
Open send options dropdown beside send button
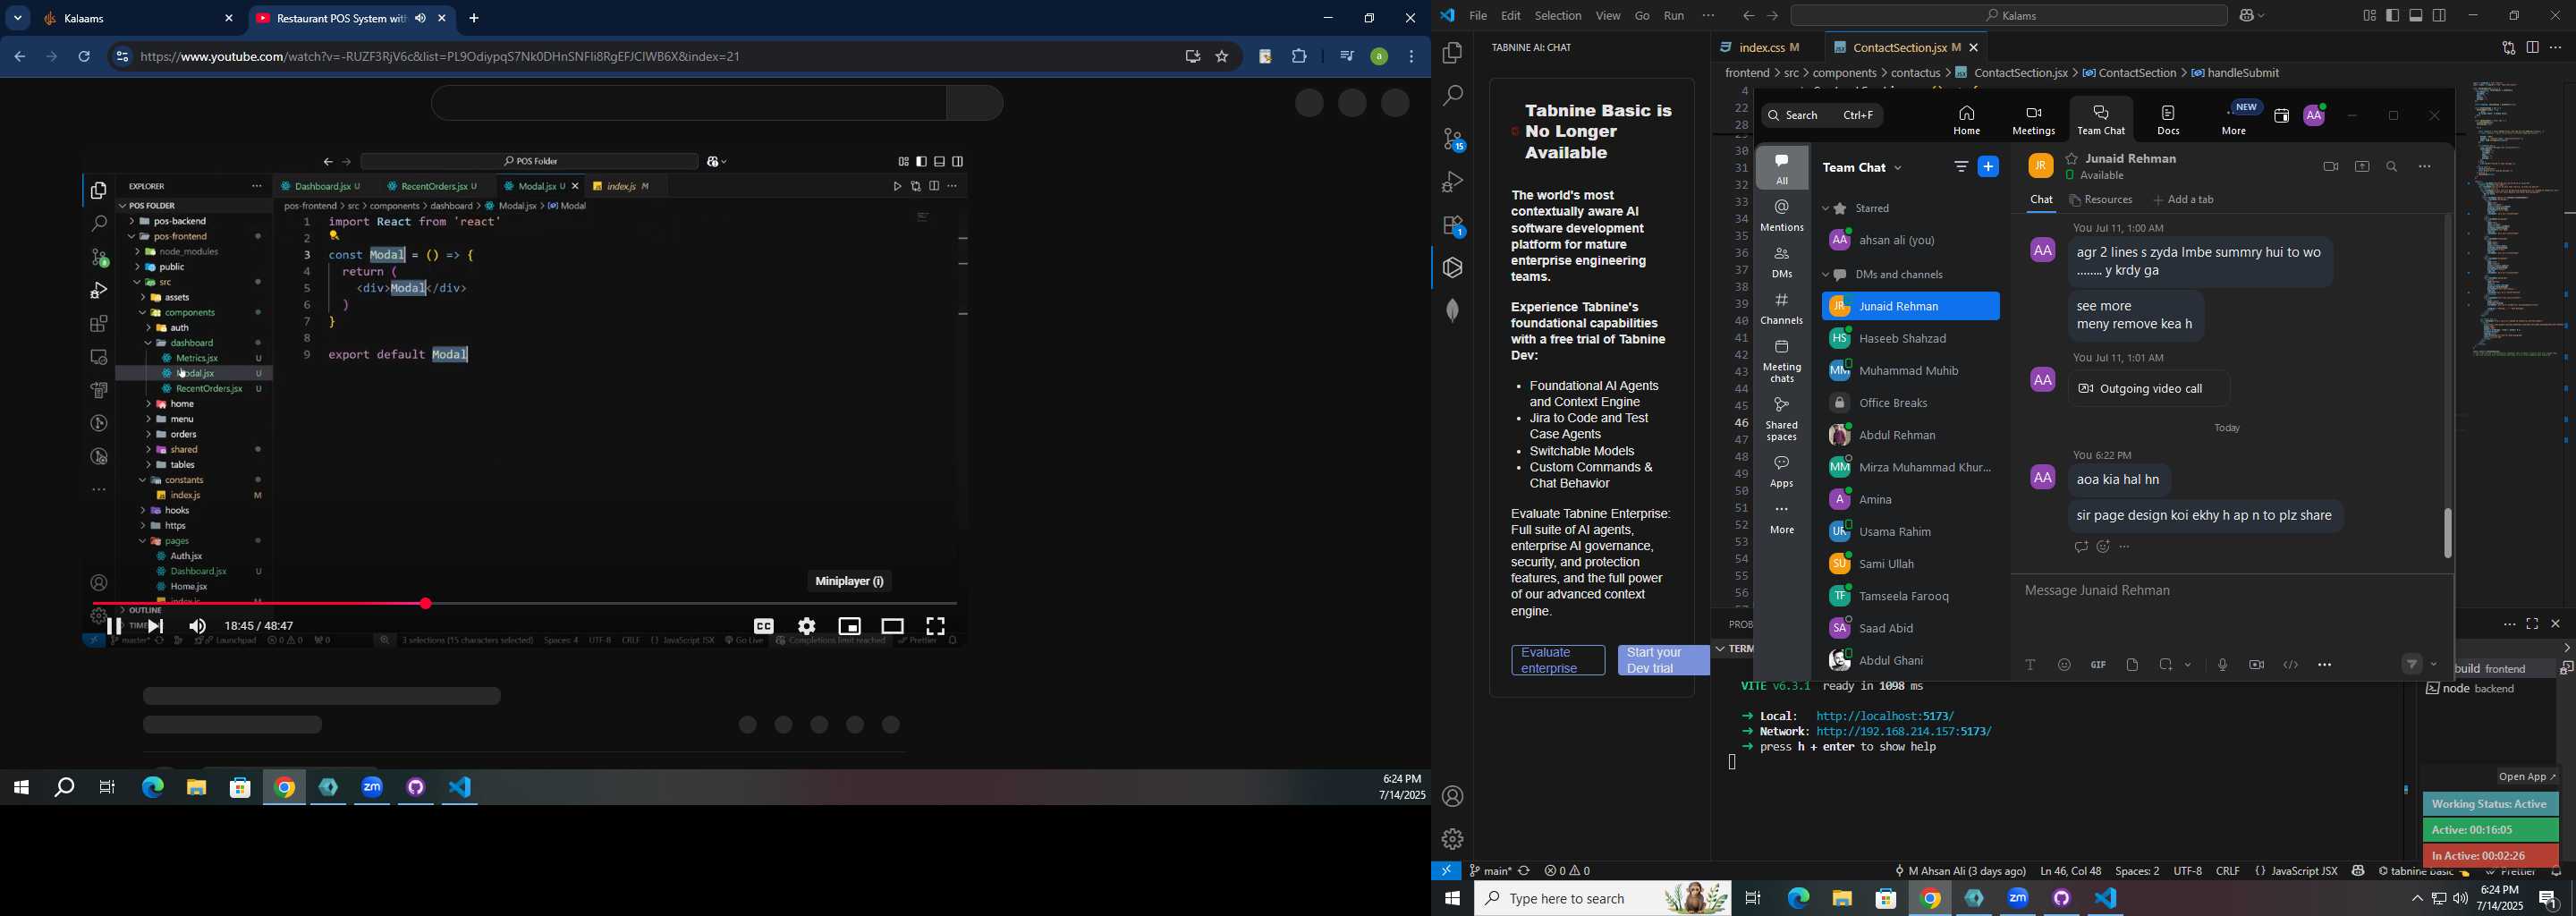(x=2433, y=665)
